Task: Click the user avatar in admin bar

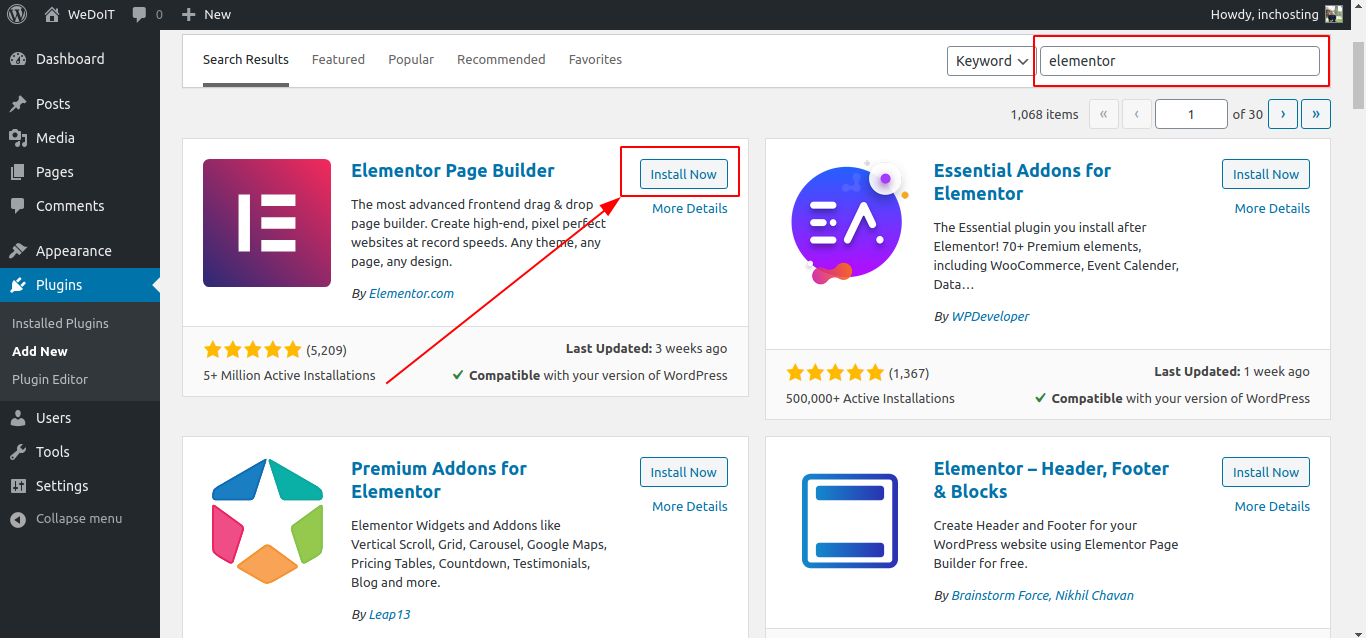Action: pos(1334,14)
